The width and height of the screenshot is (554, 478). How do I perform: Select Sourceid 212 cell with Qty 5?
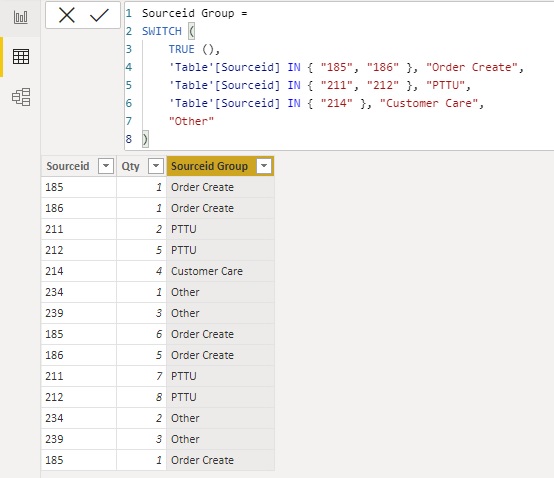coord(79,250)
